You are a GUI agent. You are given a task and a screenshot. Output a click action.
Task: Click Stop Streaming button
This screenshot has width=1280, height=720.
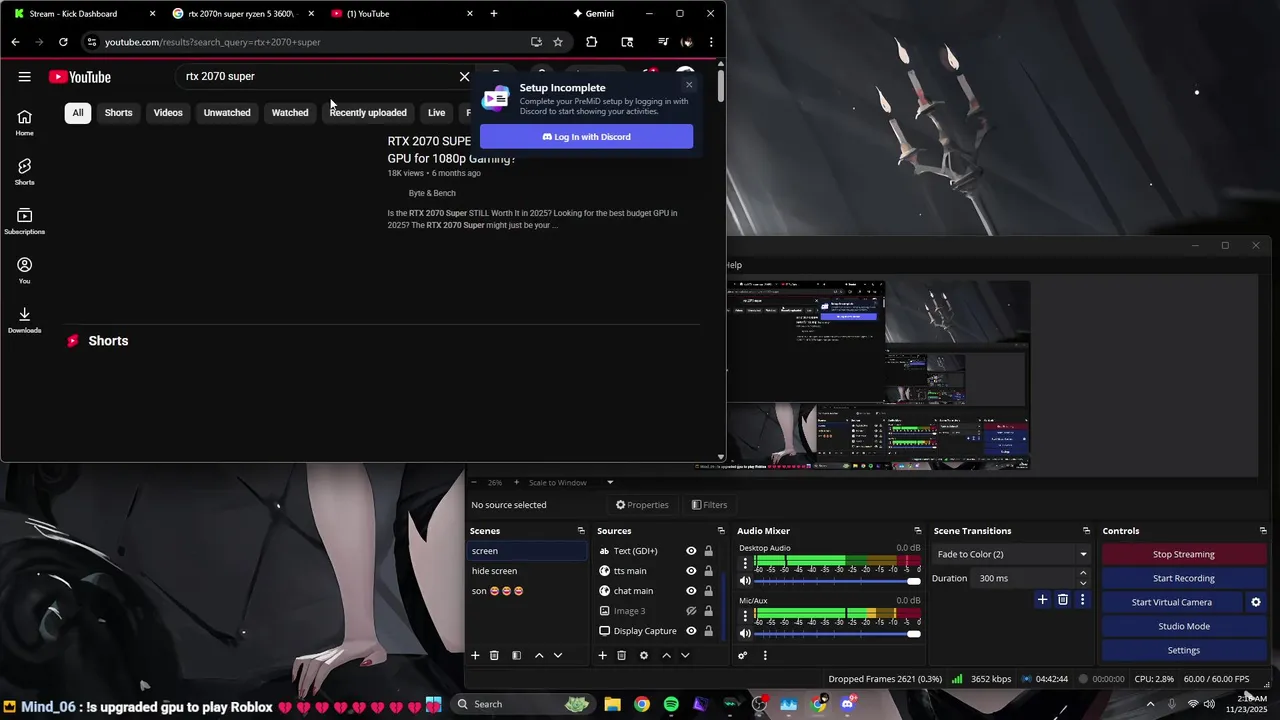[1184, 554]
